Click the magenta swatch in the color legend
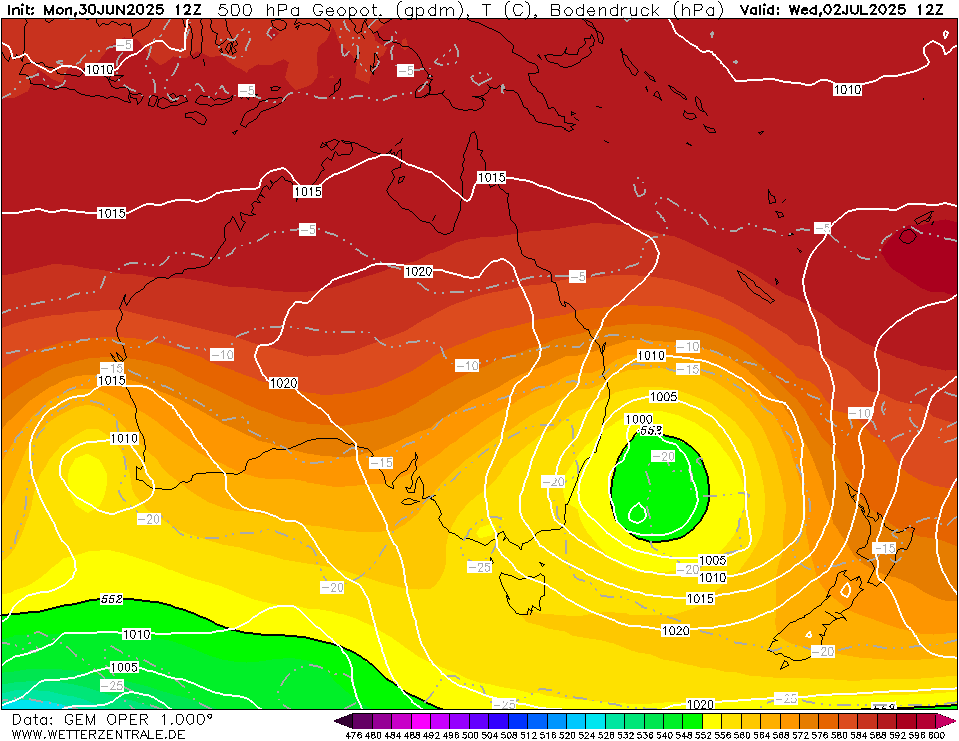This screenshot has width=959, height=741. click(420, 721)
